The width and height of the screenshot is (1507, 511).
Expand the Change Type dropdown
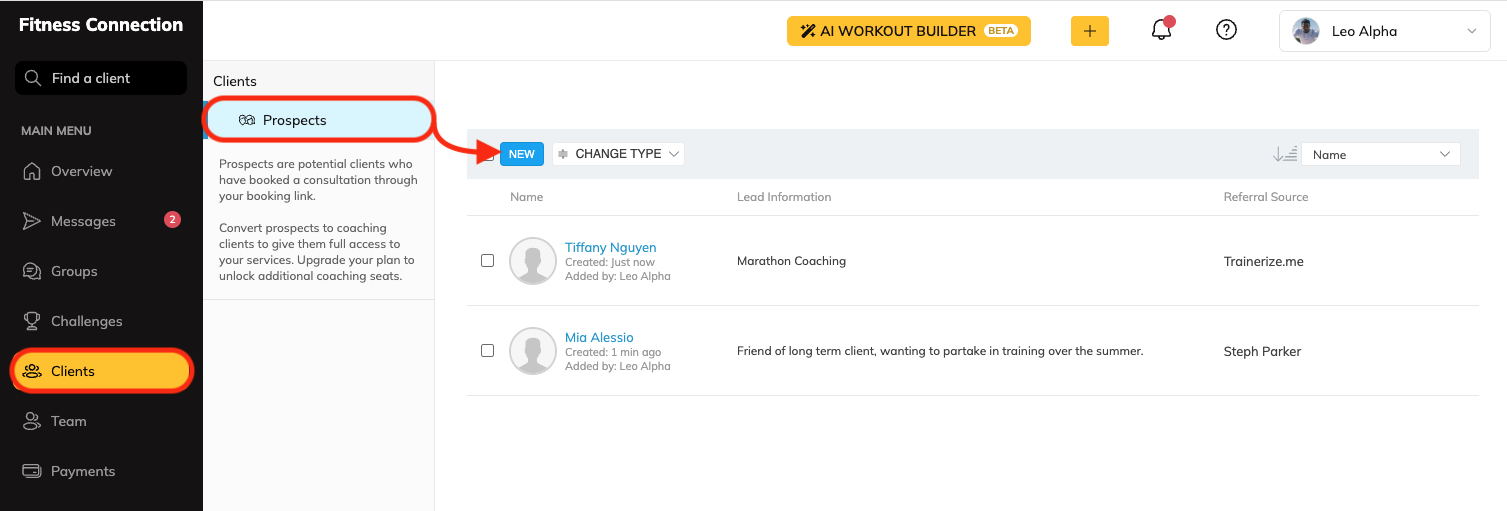tap(618, 154)
